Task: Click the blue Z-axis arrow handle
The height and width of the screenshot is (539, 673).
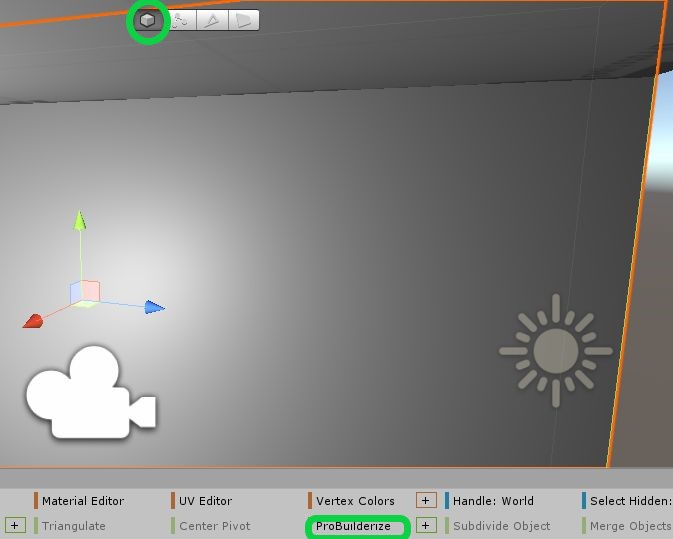Action: pos(153,307)
